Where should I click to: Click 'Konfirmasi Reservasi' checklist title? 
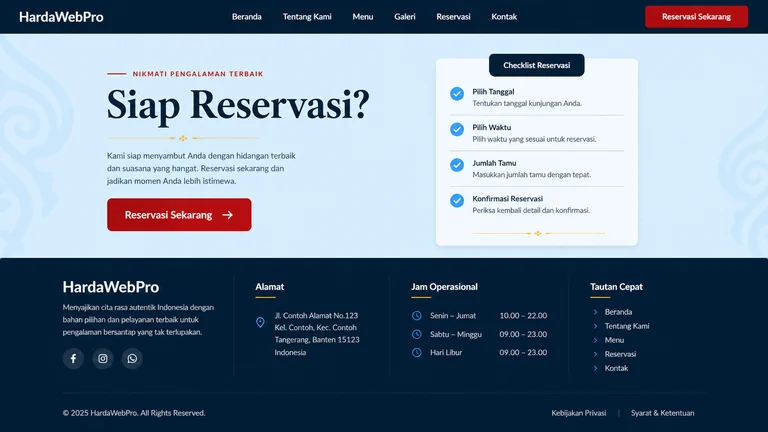point(507,199)
